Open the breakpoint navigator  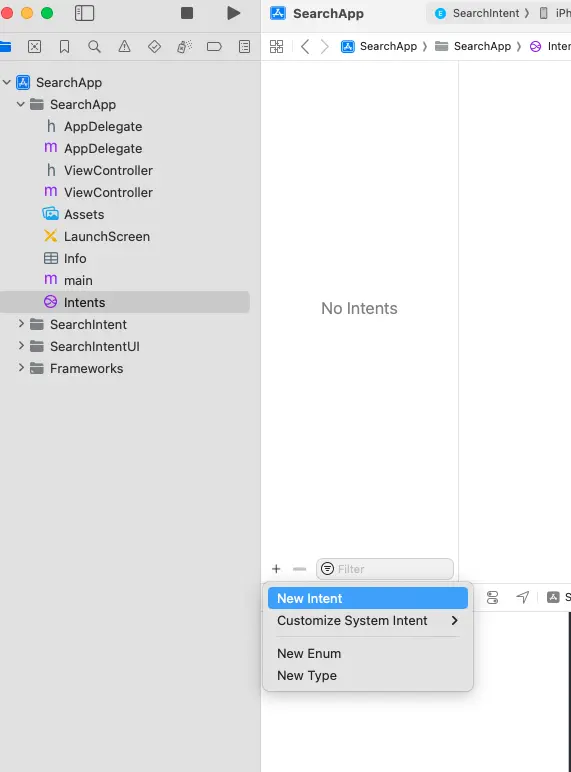tap(214, 47)
